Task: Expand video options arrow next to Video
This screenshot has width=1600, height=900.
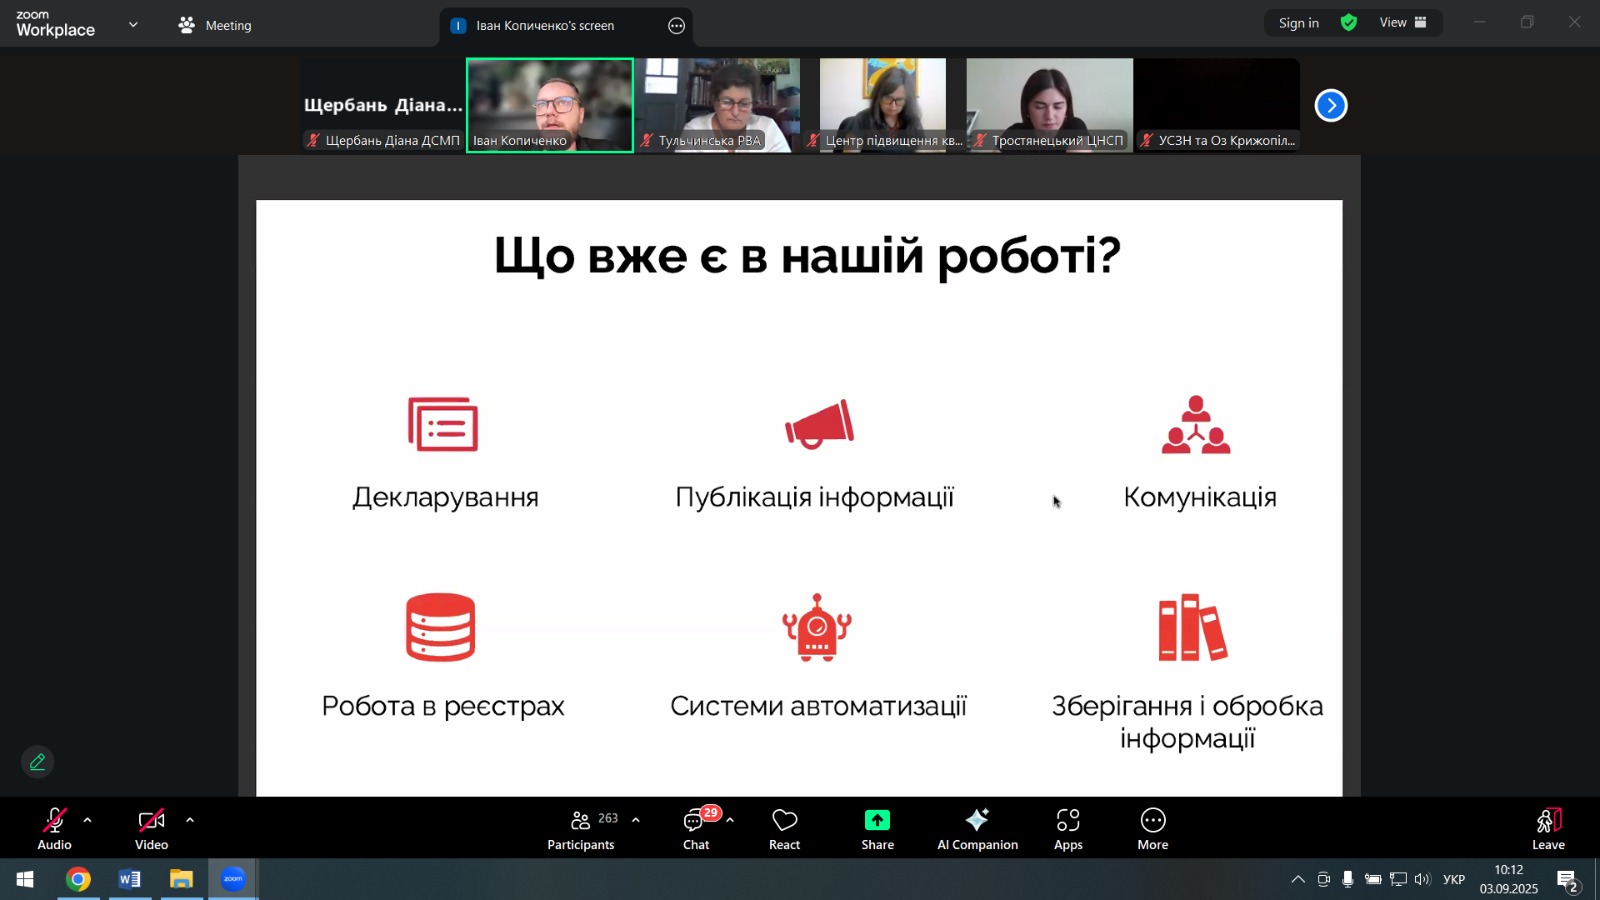Action: 190,820
